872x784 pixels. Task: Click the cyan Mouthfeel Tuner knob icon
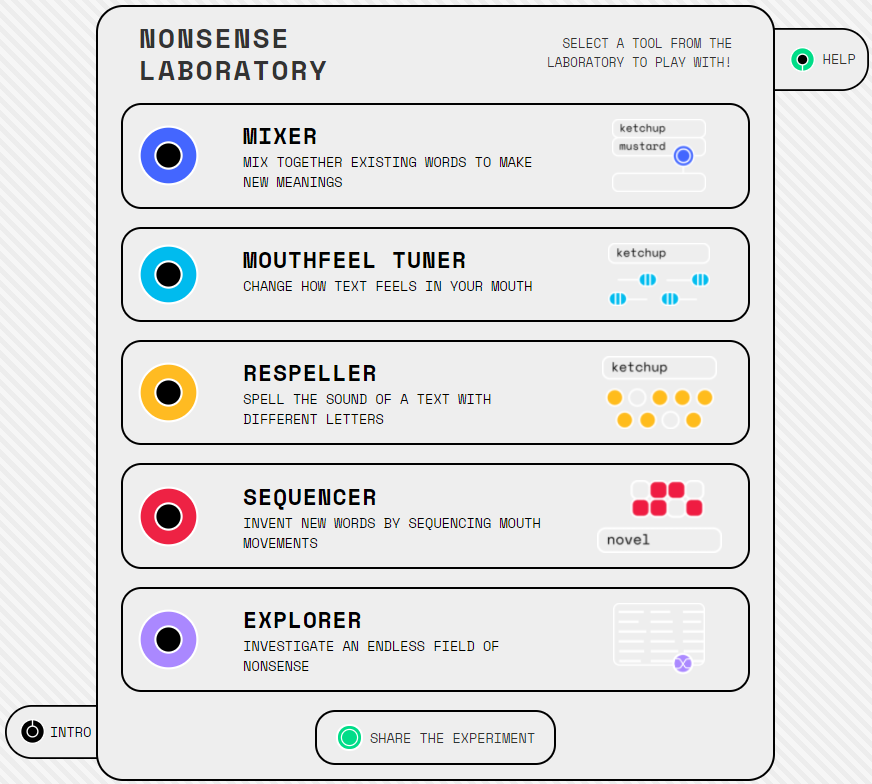point(169,275)
